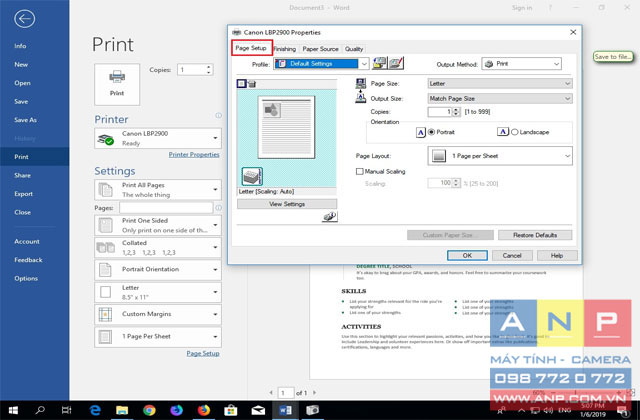Screen dimensions: 640x420
Task: Open Windows Start menu
Action: (x=13, y=410)
